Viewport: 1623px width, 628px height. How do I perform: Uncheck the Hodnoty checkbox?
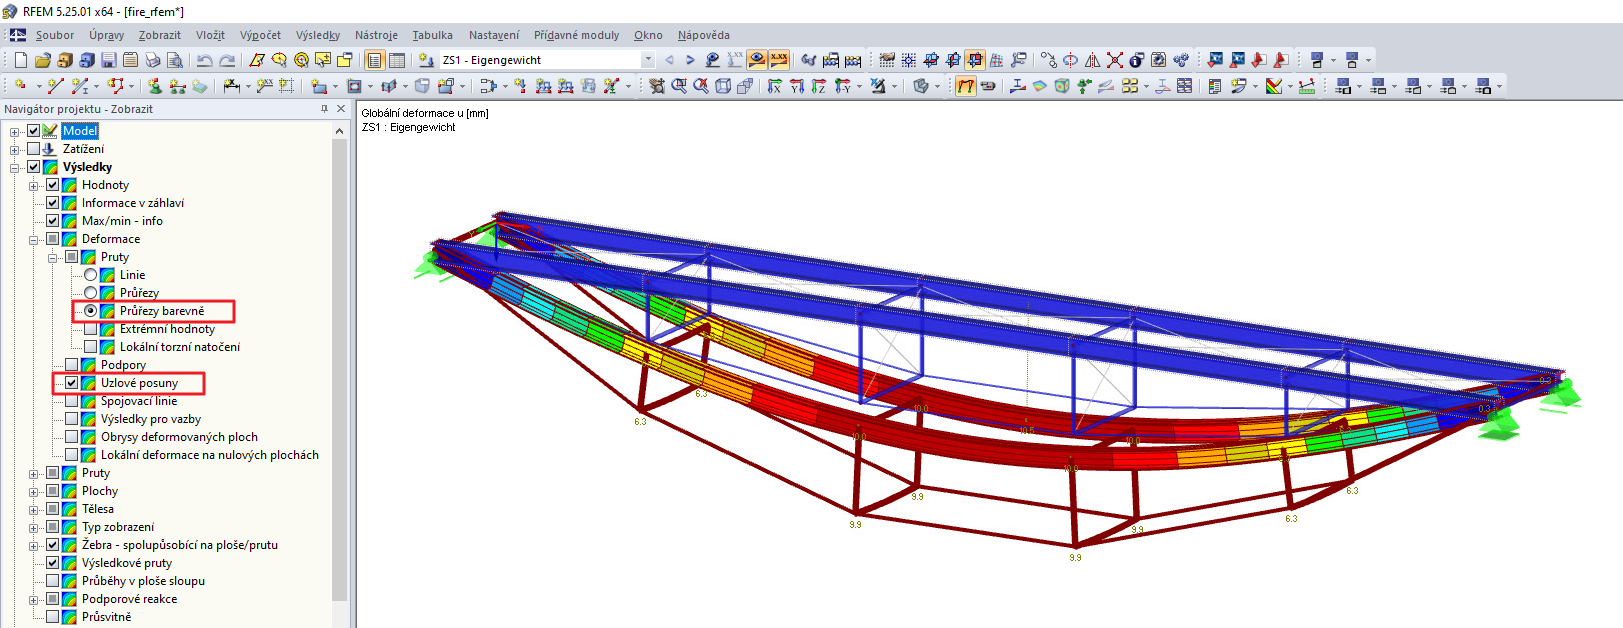pos(53,185)
